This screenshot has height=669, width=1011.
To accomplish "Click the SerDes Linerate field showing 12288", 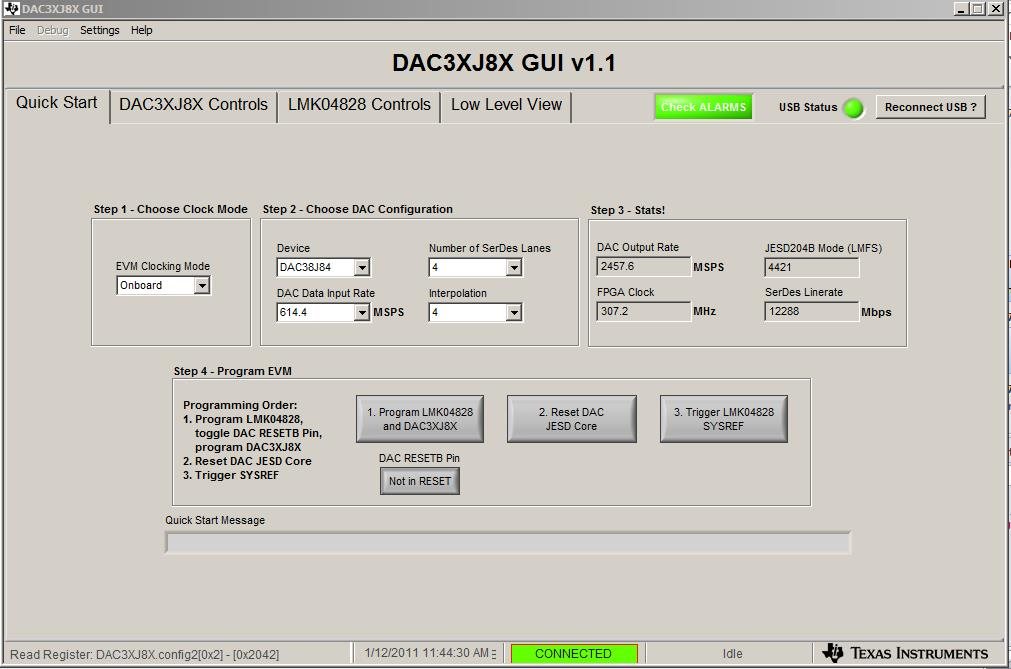I will [x=811, y=311].
